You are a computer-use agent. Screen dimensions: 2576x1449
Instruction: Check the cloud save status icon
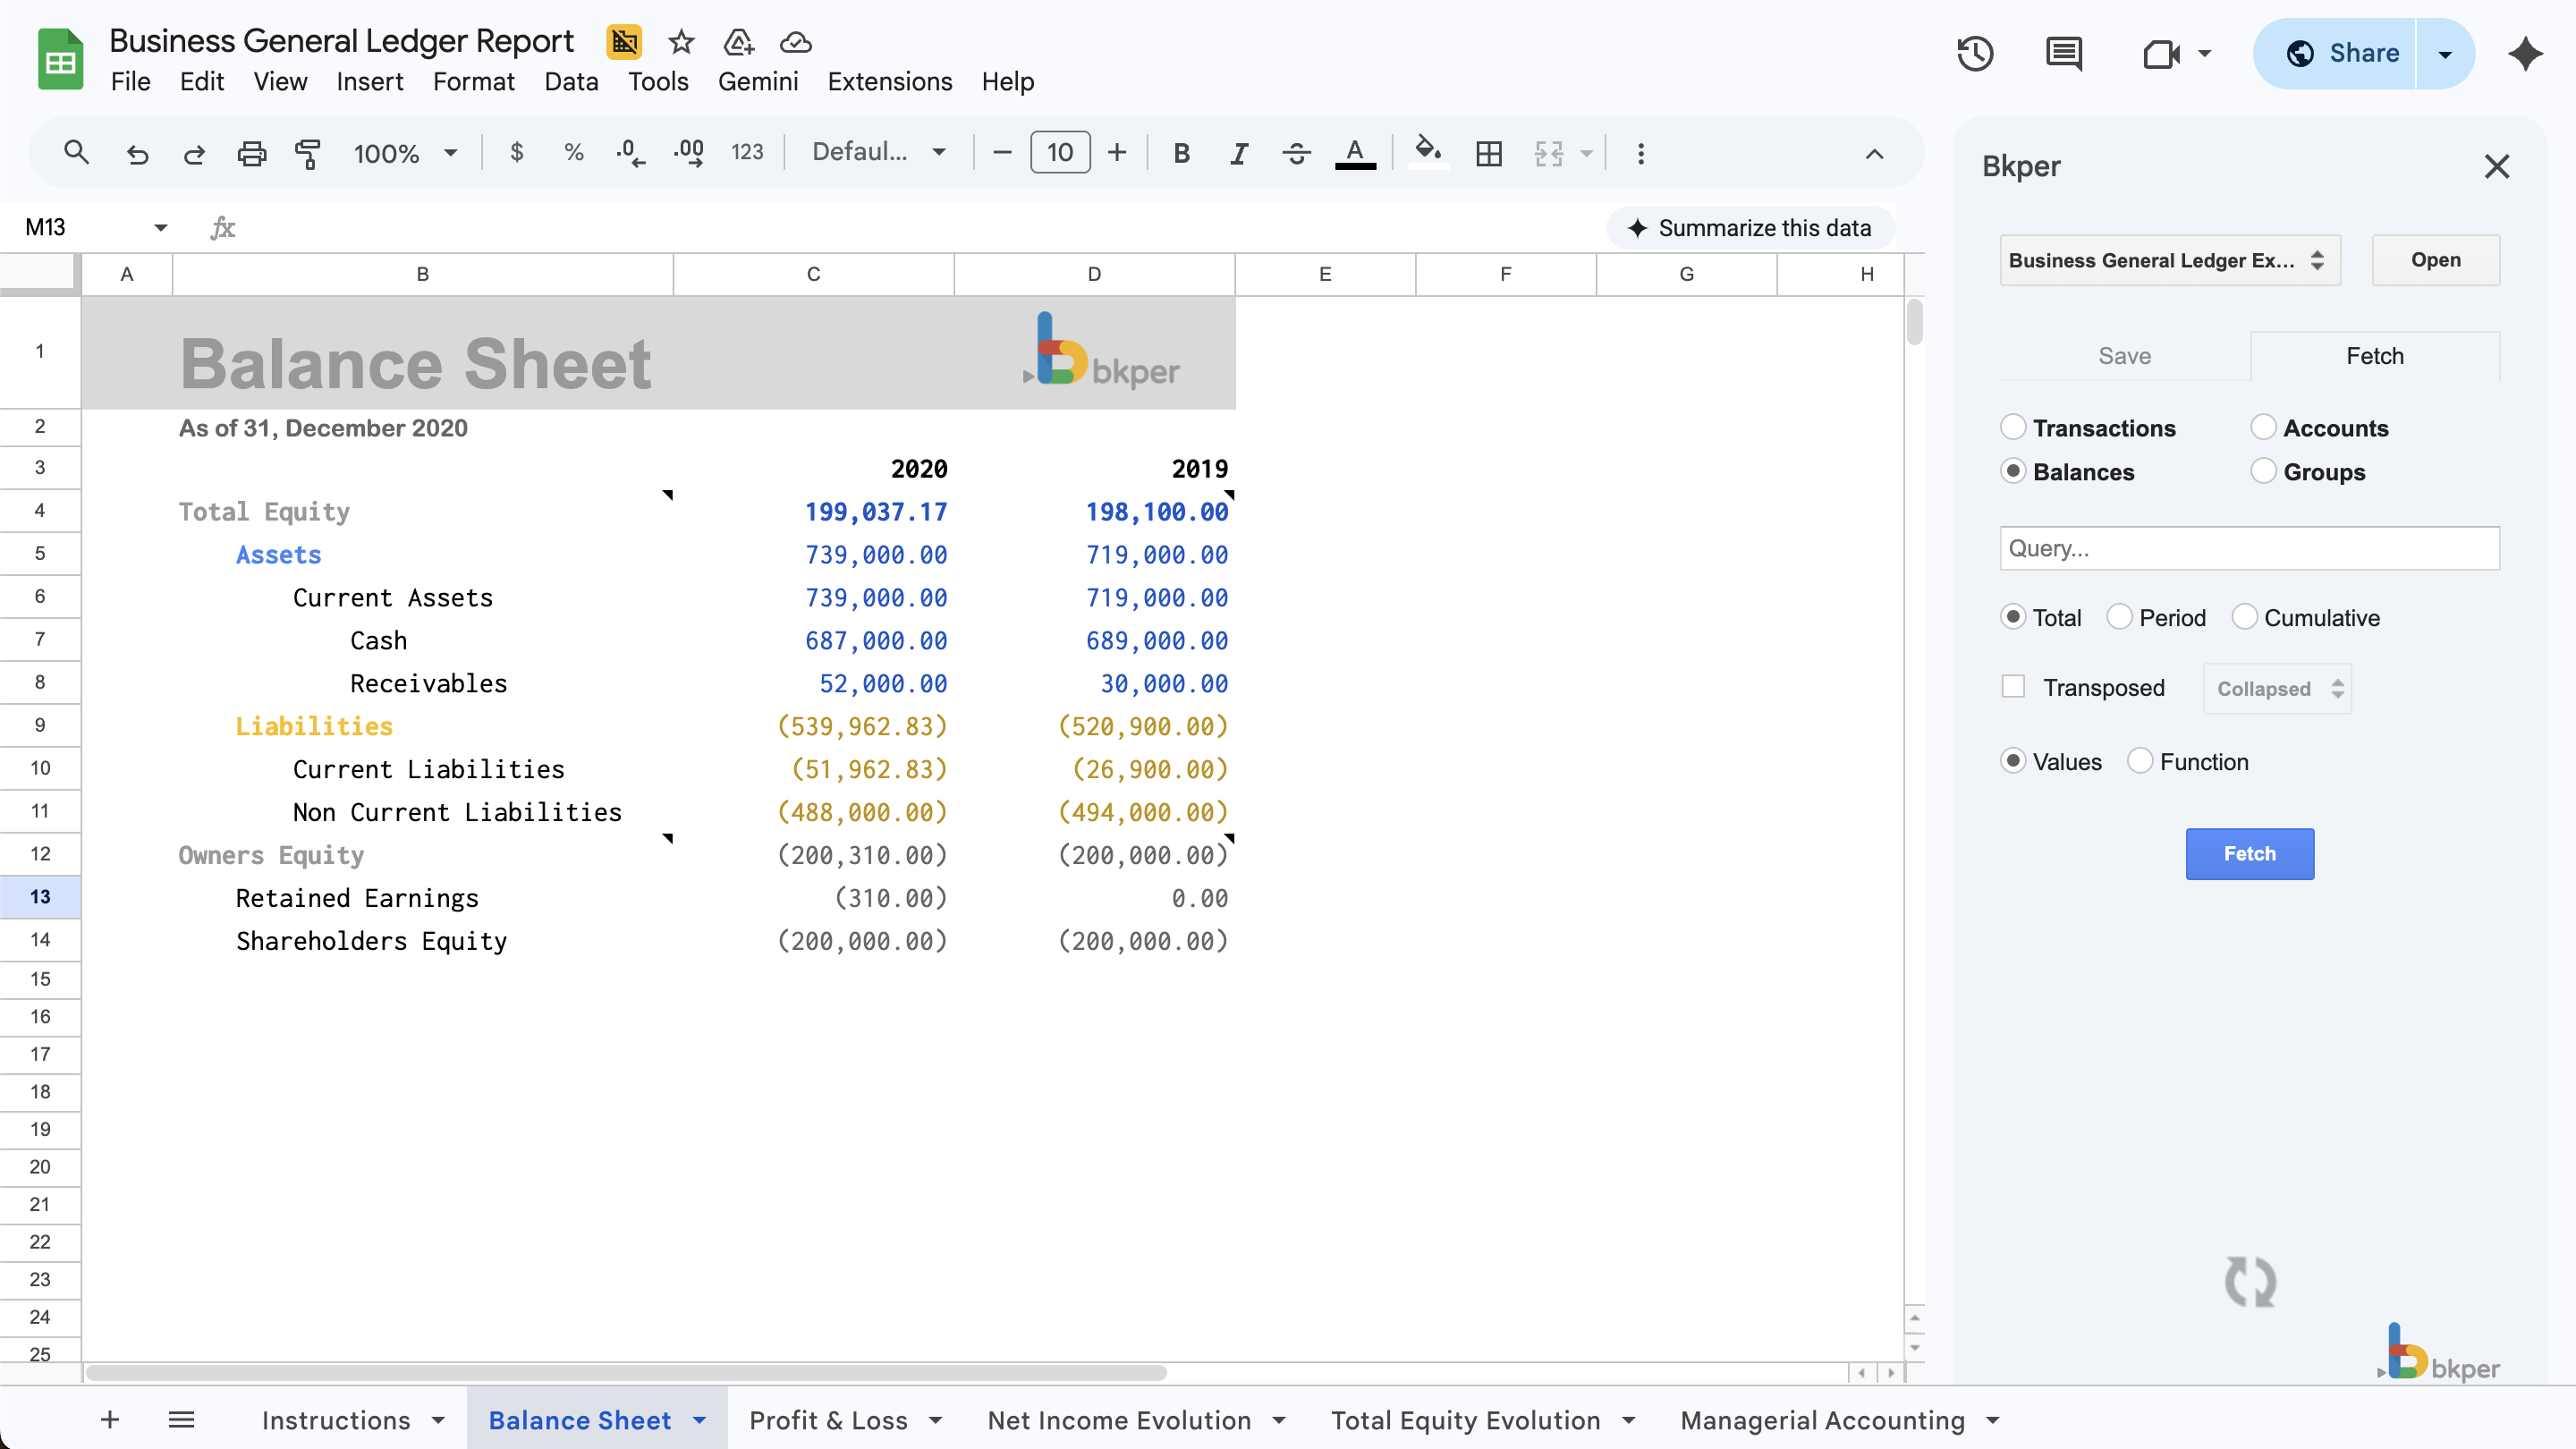click(795, 42)
